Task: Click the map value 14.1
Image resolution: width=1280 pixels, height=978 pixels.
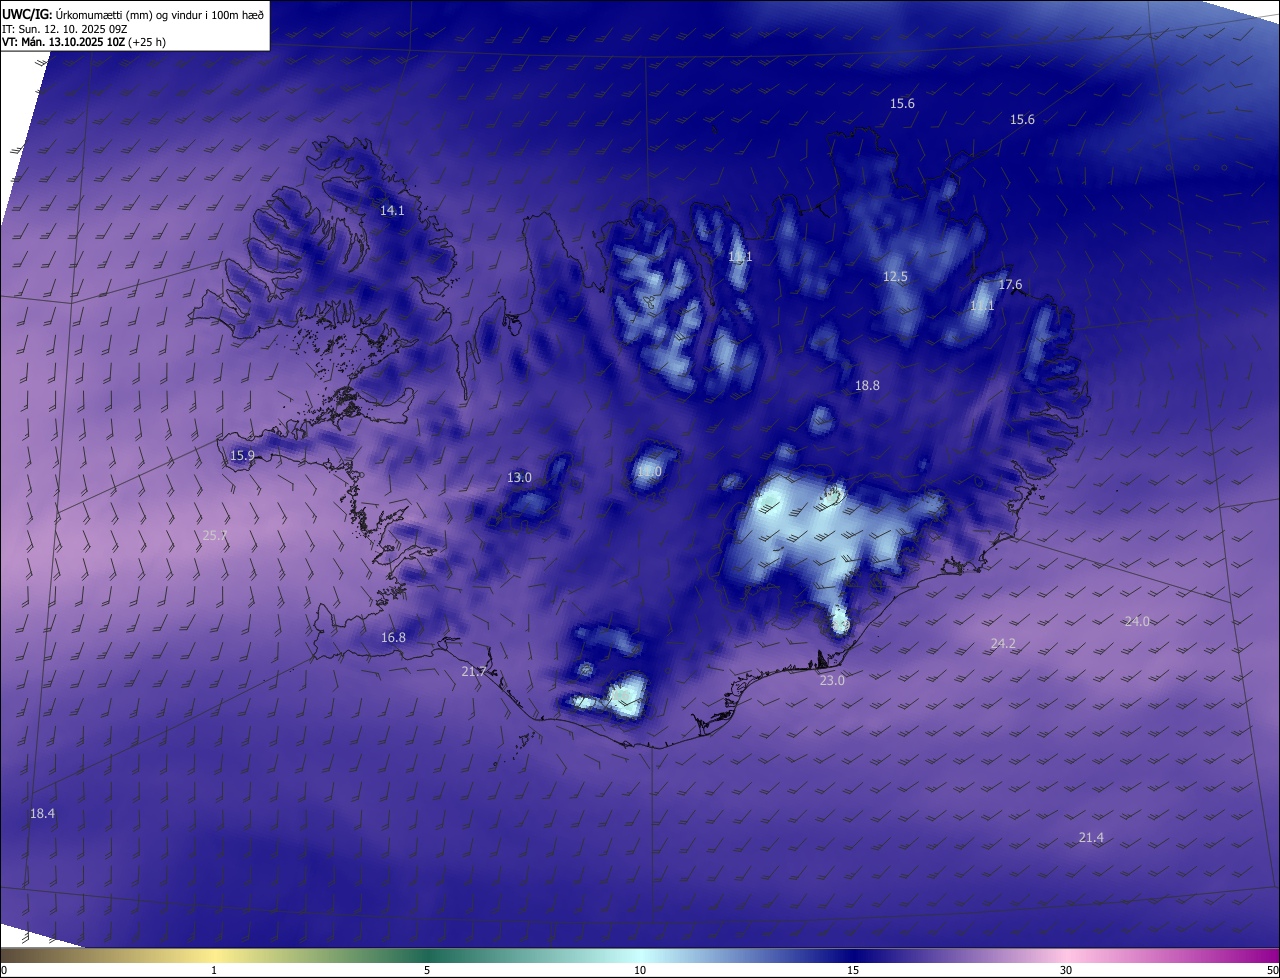Action: [392, 211]
